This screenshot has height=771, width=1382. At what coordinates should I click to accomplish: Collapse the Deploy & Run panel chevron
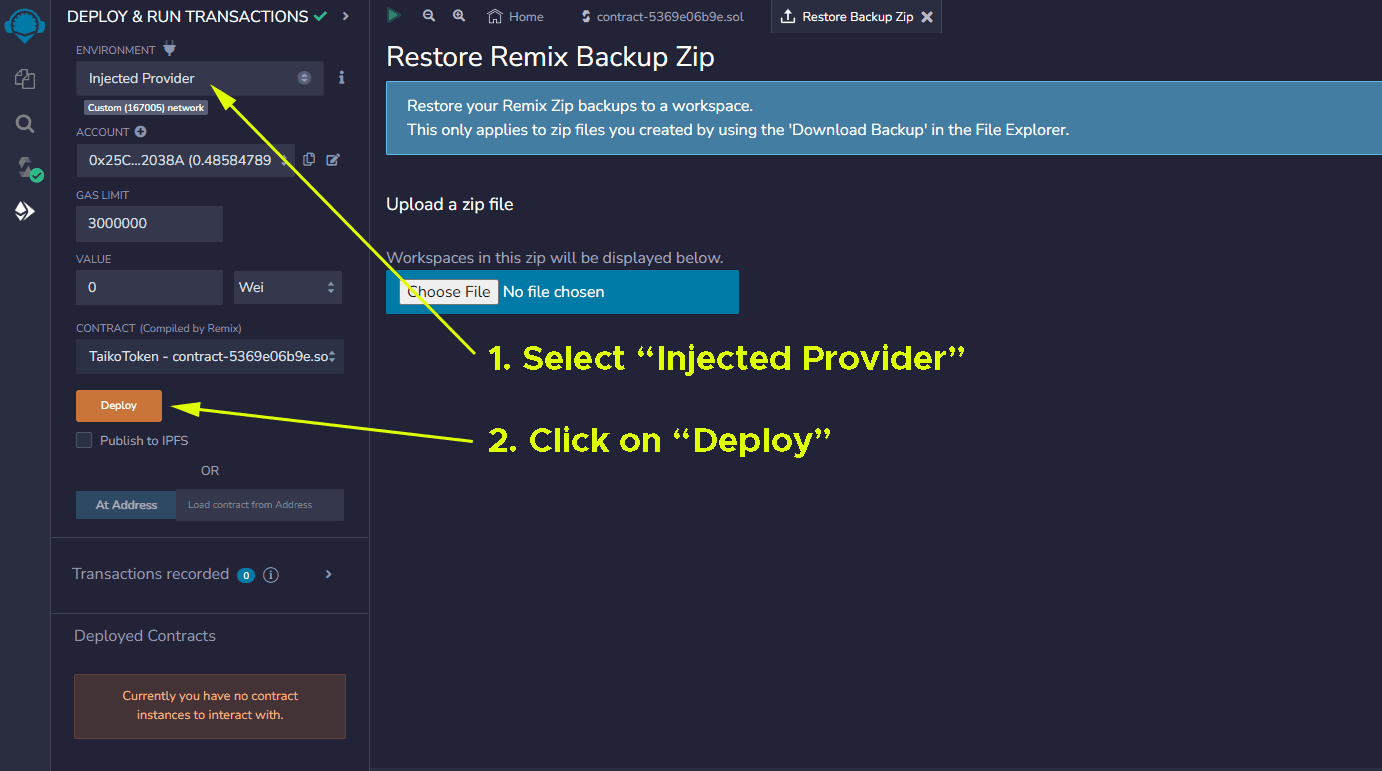[345, 16]
